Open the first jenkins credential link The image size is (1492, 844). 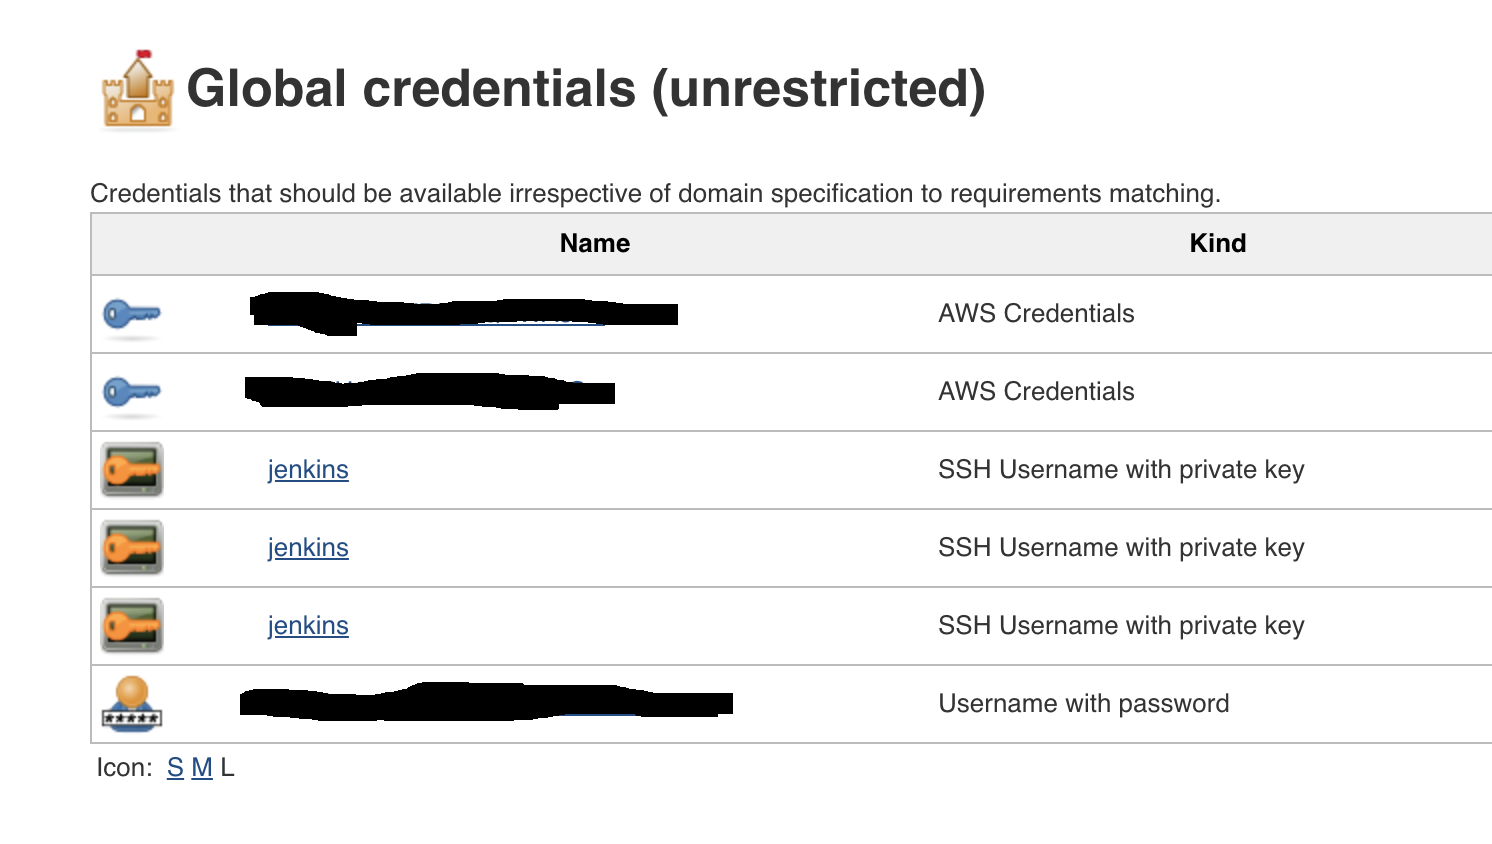point(308,470)
